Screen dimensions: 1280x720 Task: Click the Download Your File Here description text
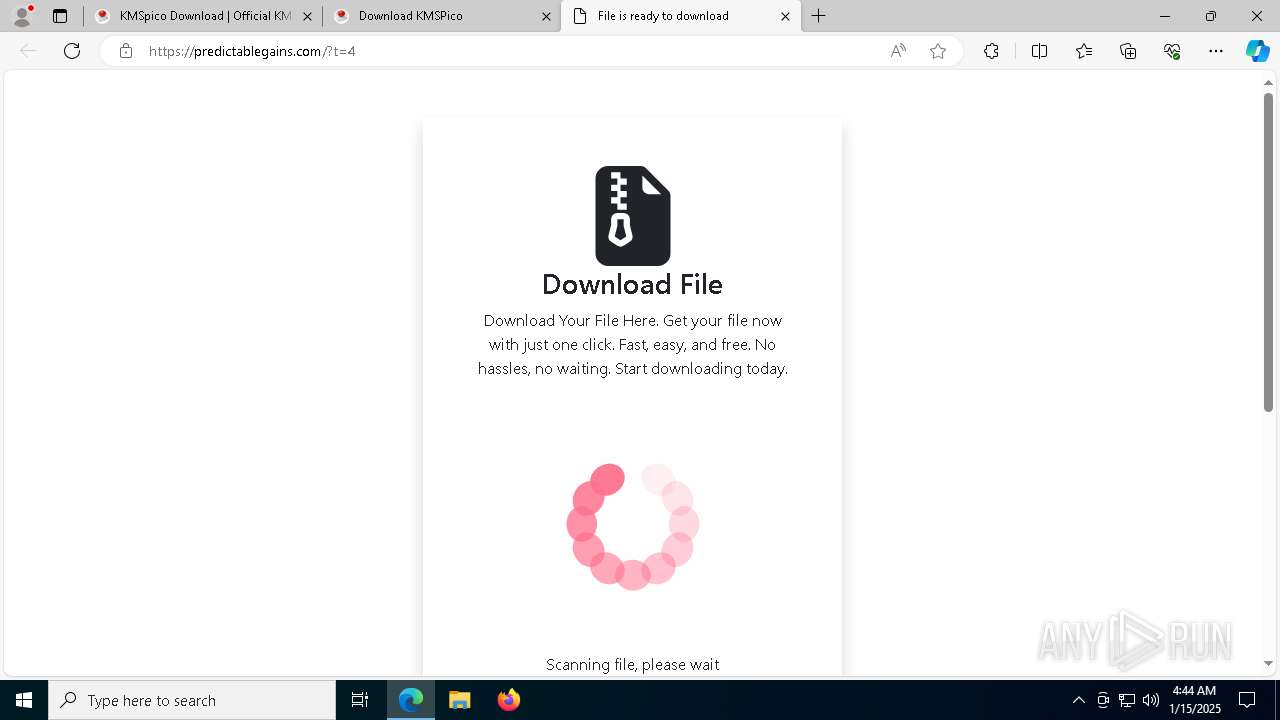[x=632, y=345]
